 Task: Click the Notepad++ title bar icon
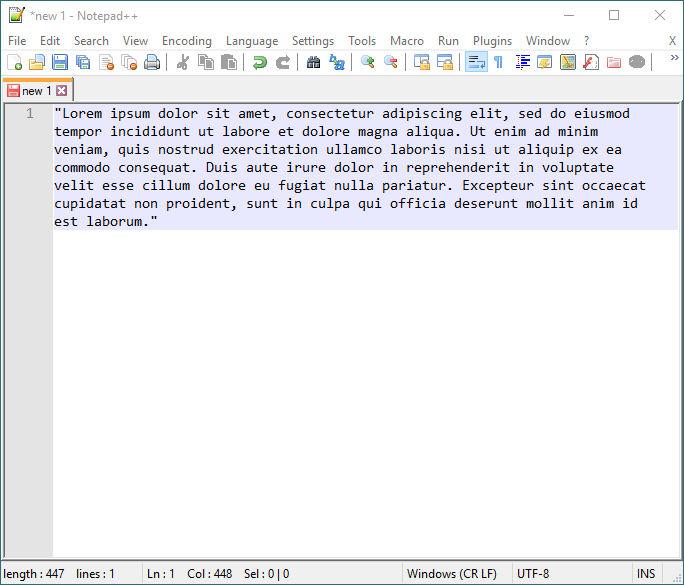coord(17,15)
